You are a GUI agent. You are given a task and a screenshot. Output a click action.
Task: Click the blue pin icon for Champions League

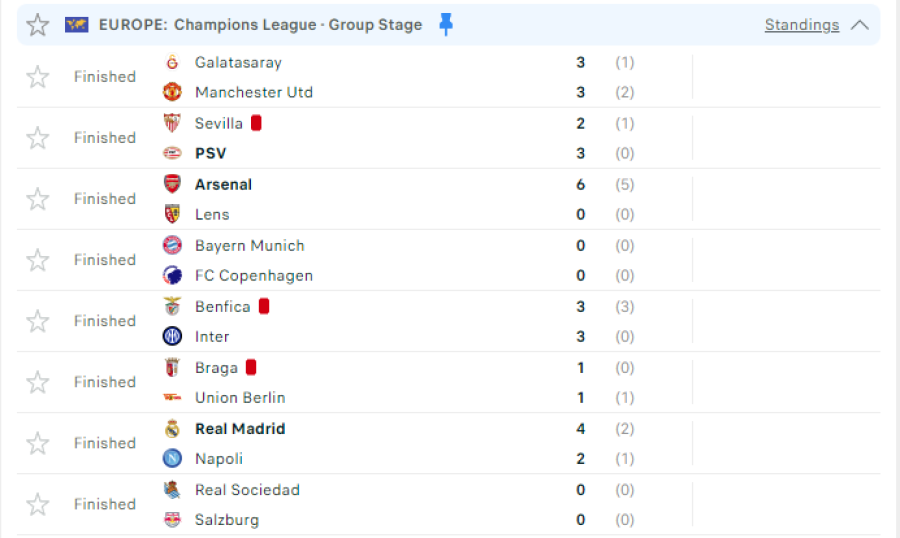[x=446, y=25]
